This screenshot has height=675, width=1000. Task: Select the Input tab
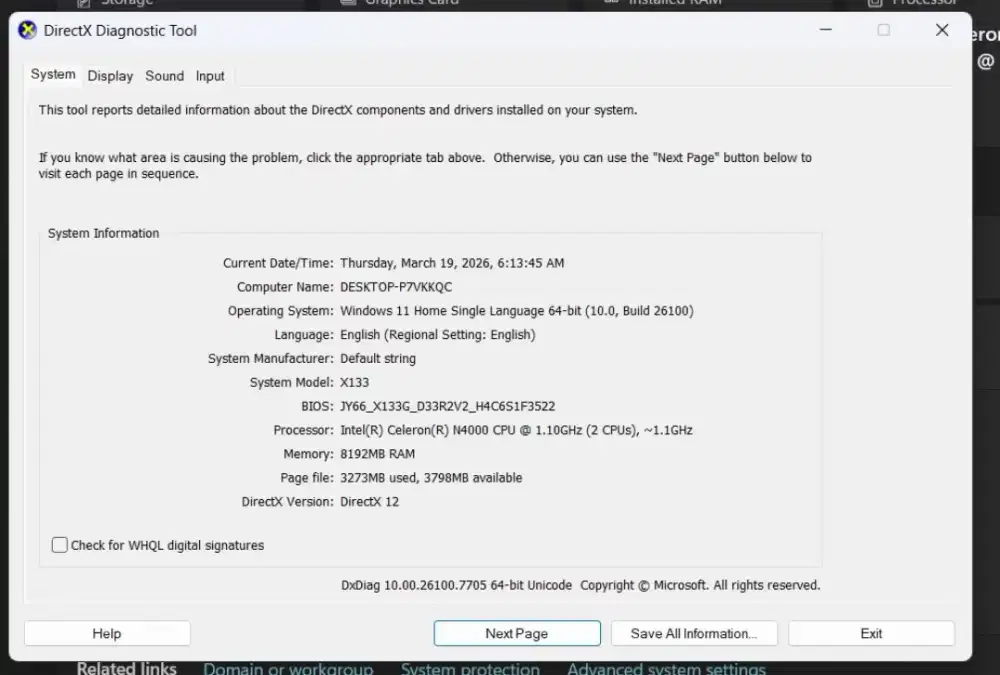[x=210, y=76]
